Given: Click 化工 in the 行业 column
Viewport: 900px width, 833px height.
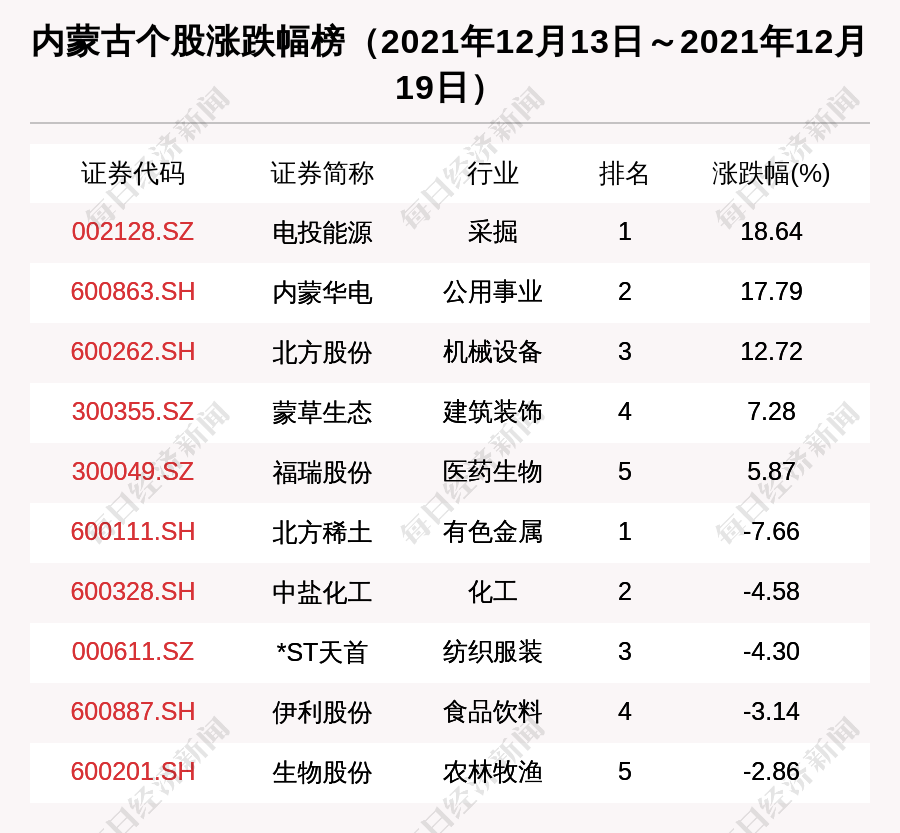Looking at the screenshot, I should pos(492,592).
